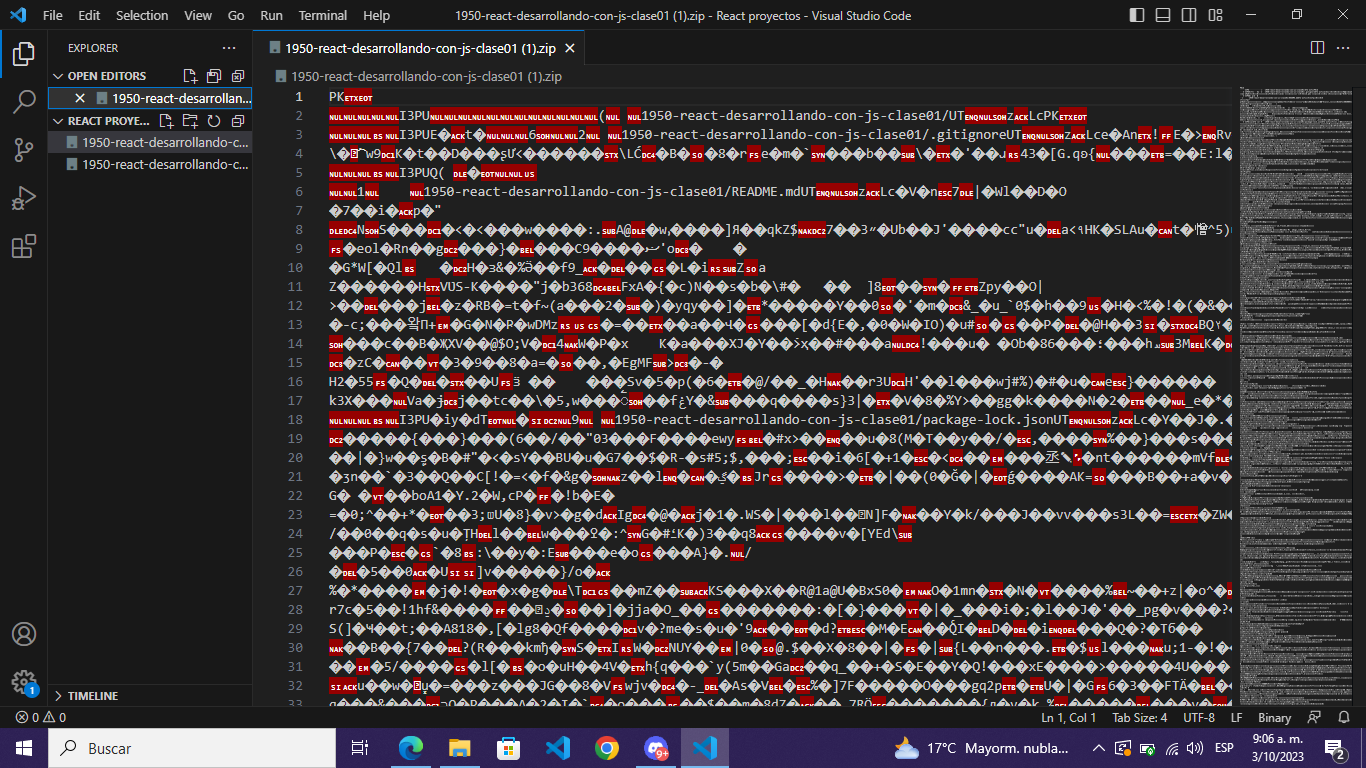This screenshot has height=768, width=1366.
Task: Toggle Panel layout icon in title bar
Action: tap(1163, 15)
